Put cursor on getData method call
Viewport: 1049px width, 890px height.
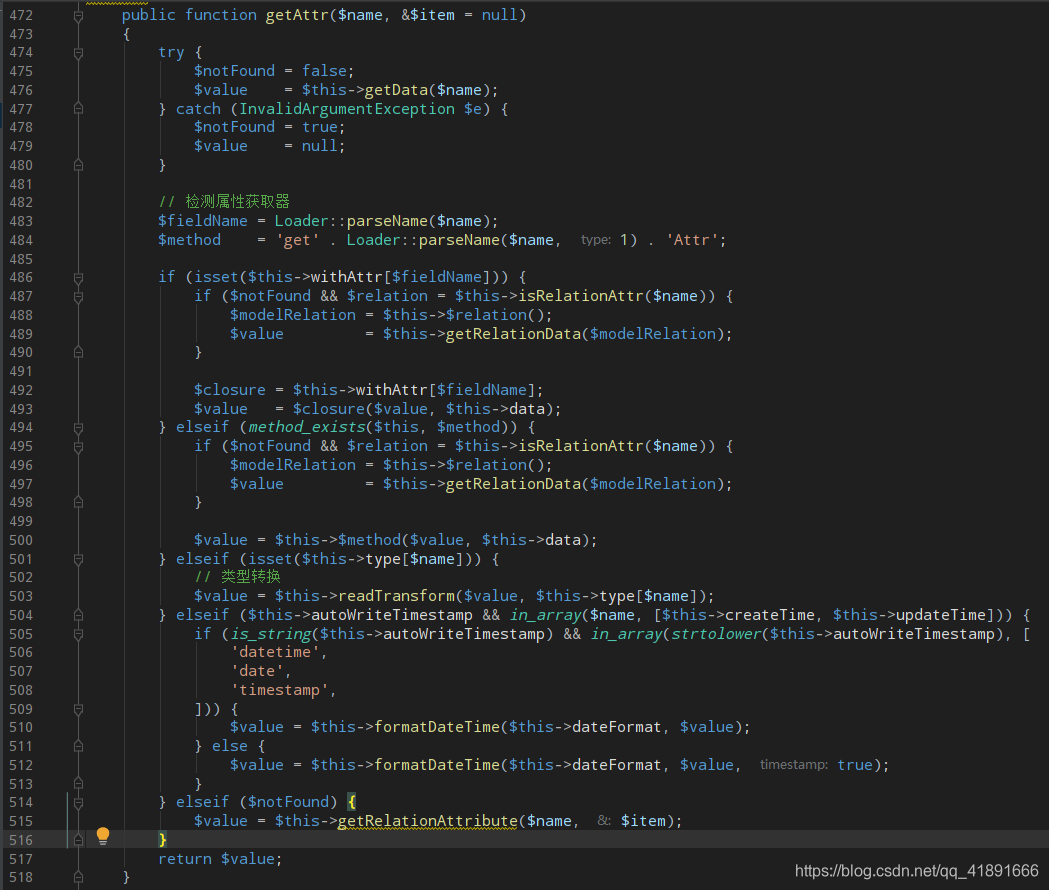[396, 90]
